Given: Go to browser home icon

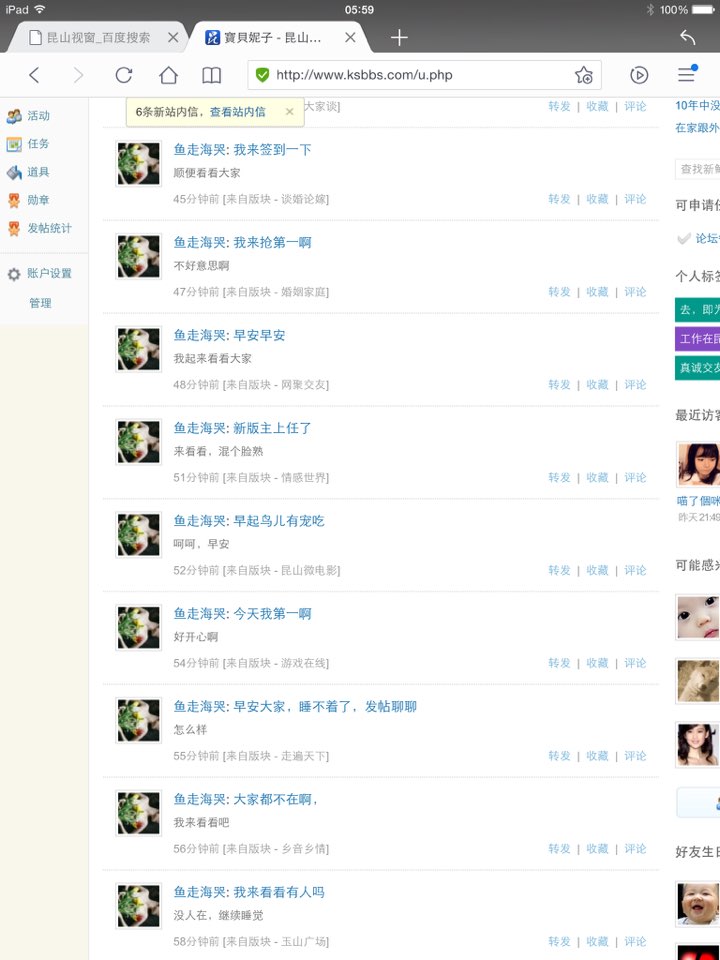Looking at the screenshot, I should [x=168, y=75].
